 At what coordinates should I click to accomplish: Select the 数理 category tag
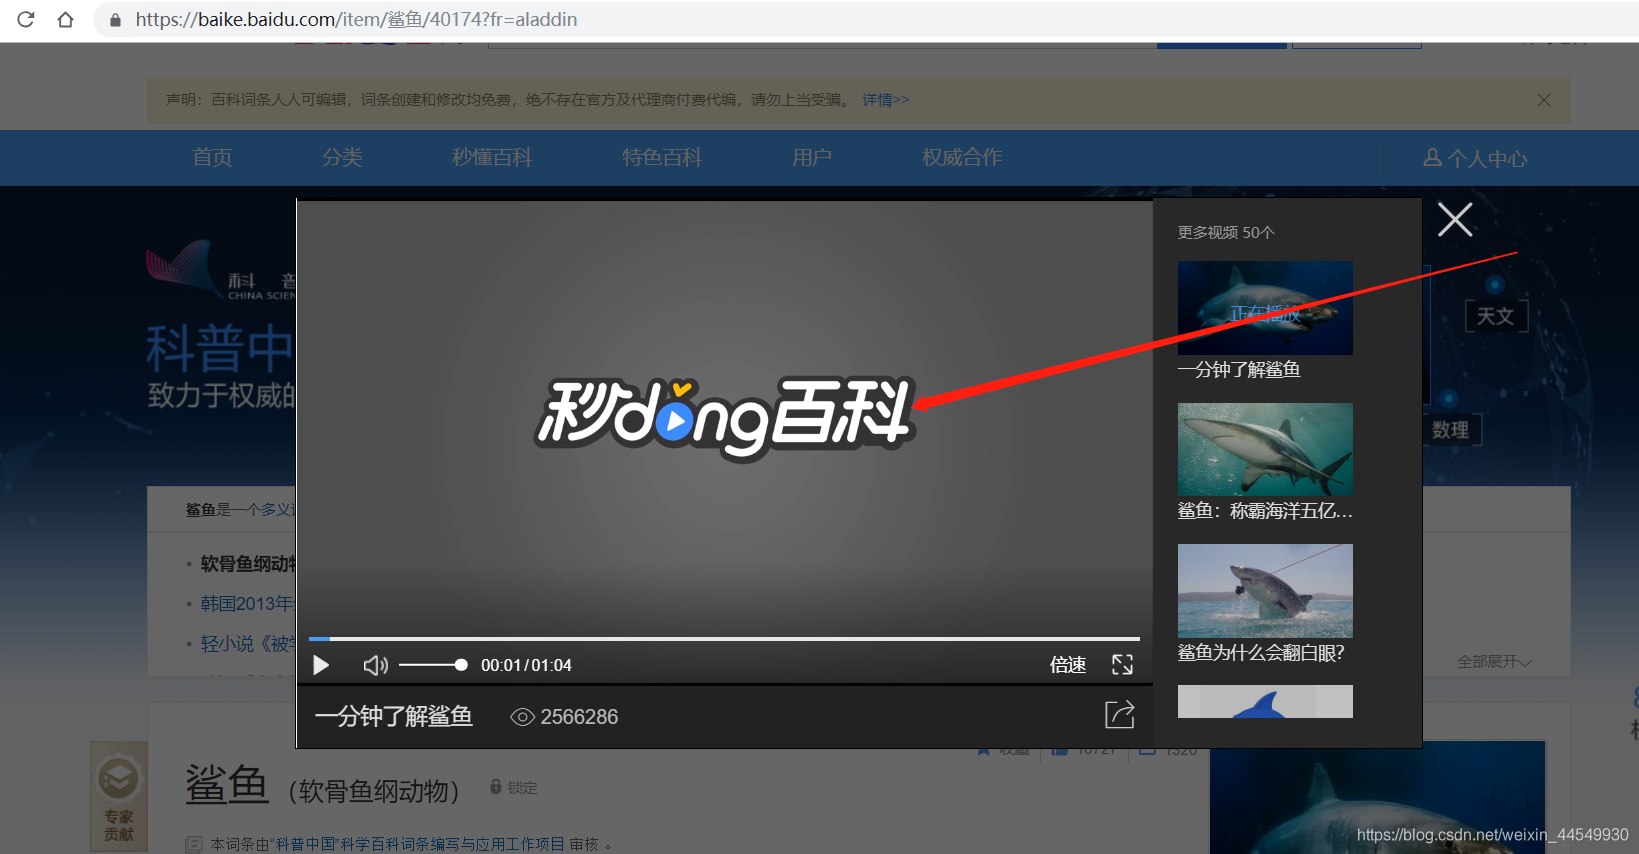[1451, 430]
